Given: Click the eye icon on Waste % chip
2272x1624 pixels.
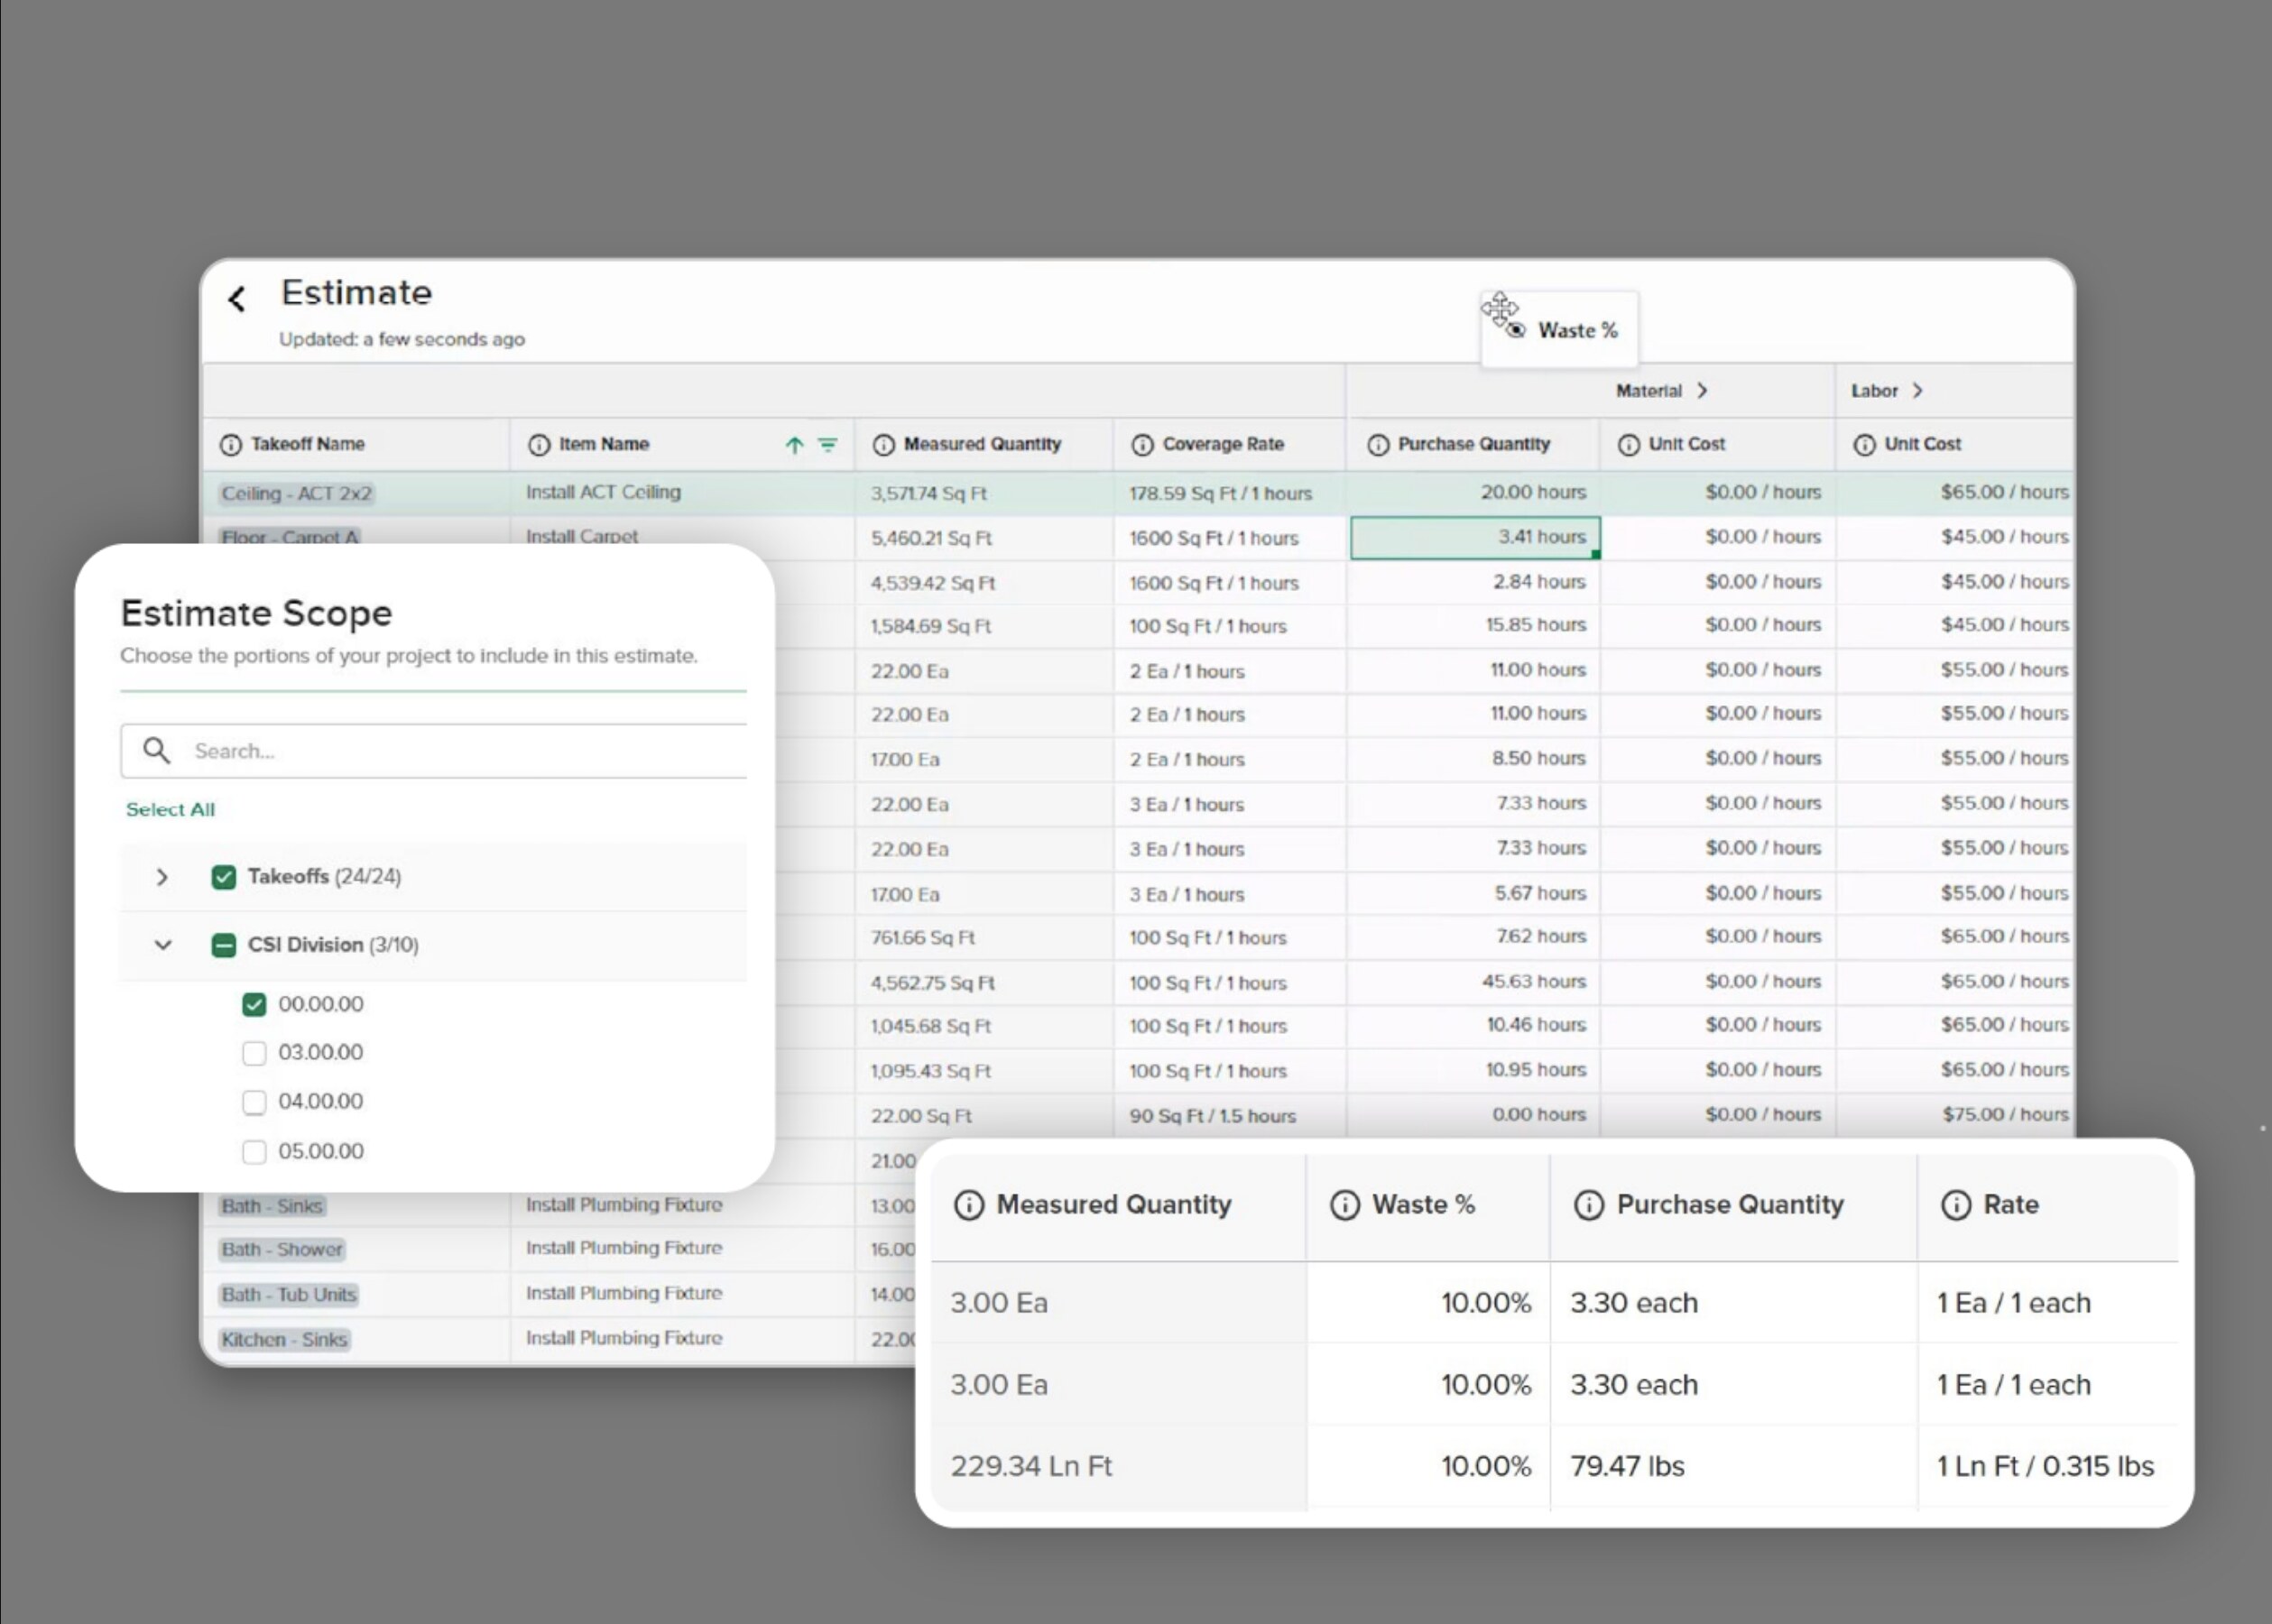Looking at the screenshot, I should coord(1517,330).
